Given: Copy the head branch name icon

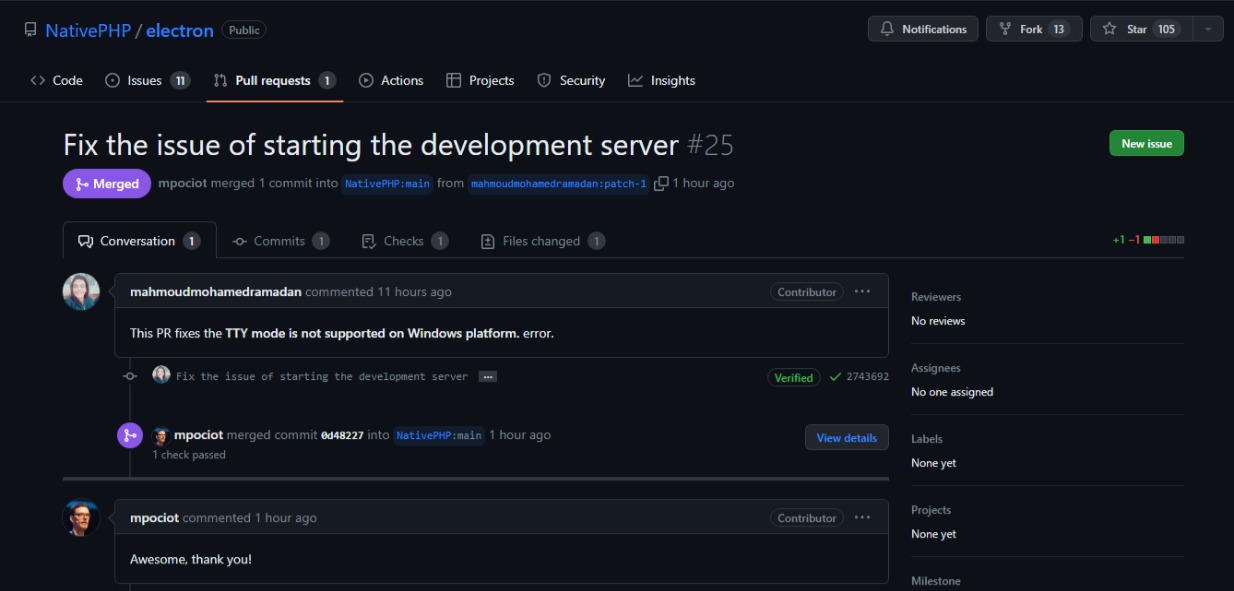Looking at the screenshot, I should coord(661,184).
